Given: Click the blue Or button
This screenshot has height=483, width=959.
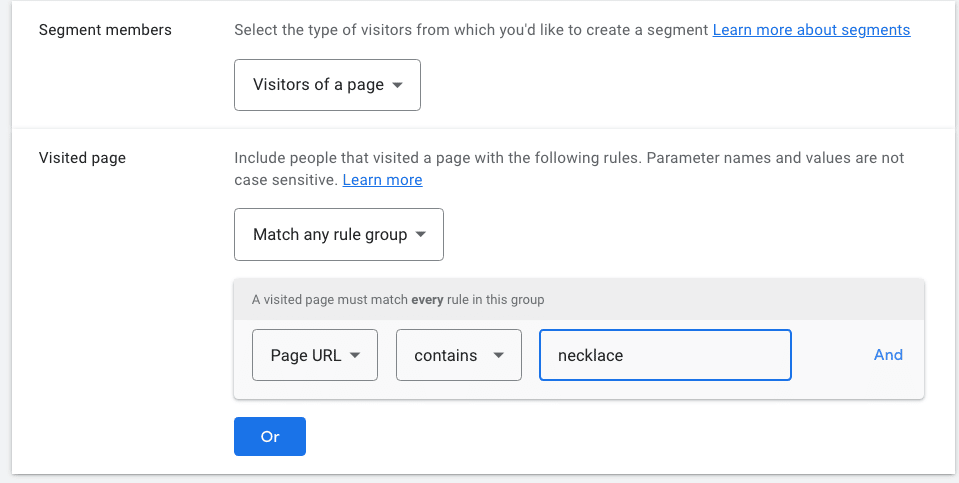Looking at the screenshot, I should point(270,437).
